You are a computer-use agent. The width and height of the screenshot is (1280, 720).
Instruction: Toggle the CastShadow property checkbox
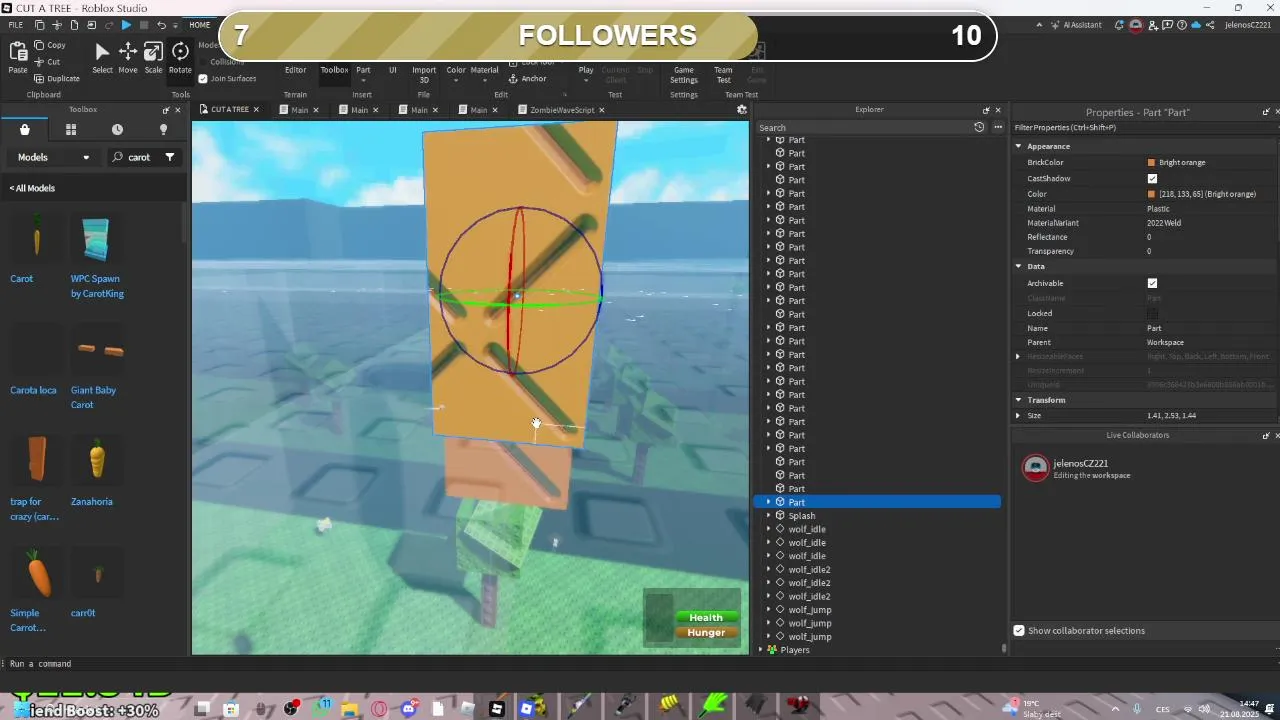[x=1152, y=179]
